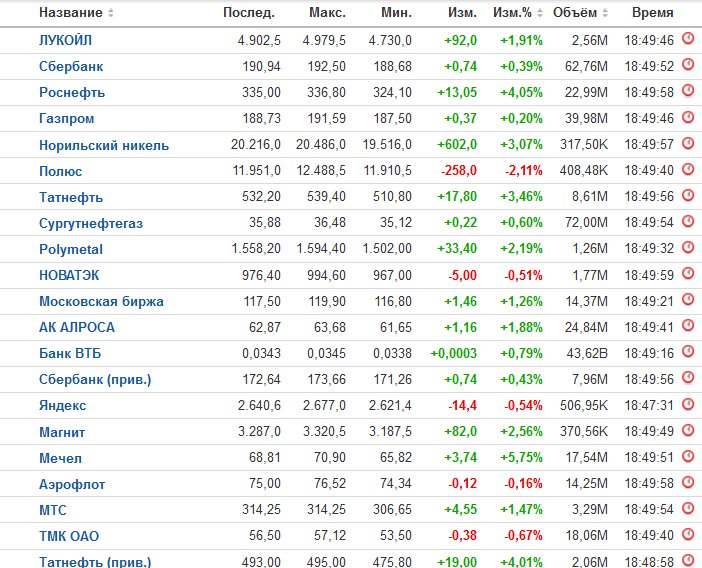Click the clock icon in АК АЛРОСА row

point(688,325)
